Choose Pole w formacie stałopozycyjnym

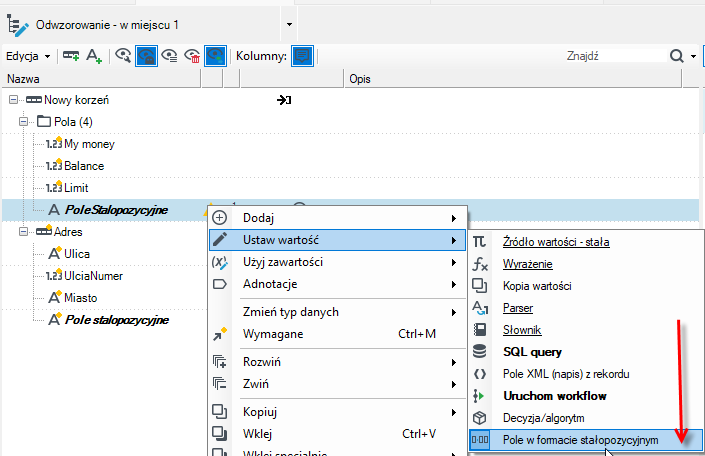pos(586,440)
